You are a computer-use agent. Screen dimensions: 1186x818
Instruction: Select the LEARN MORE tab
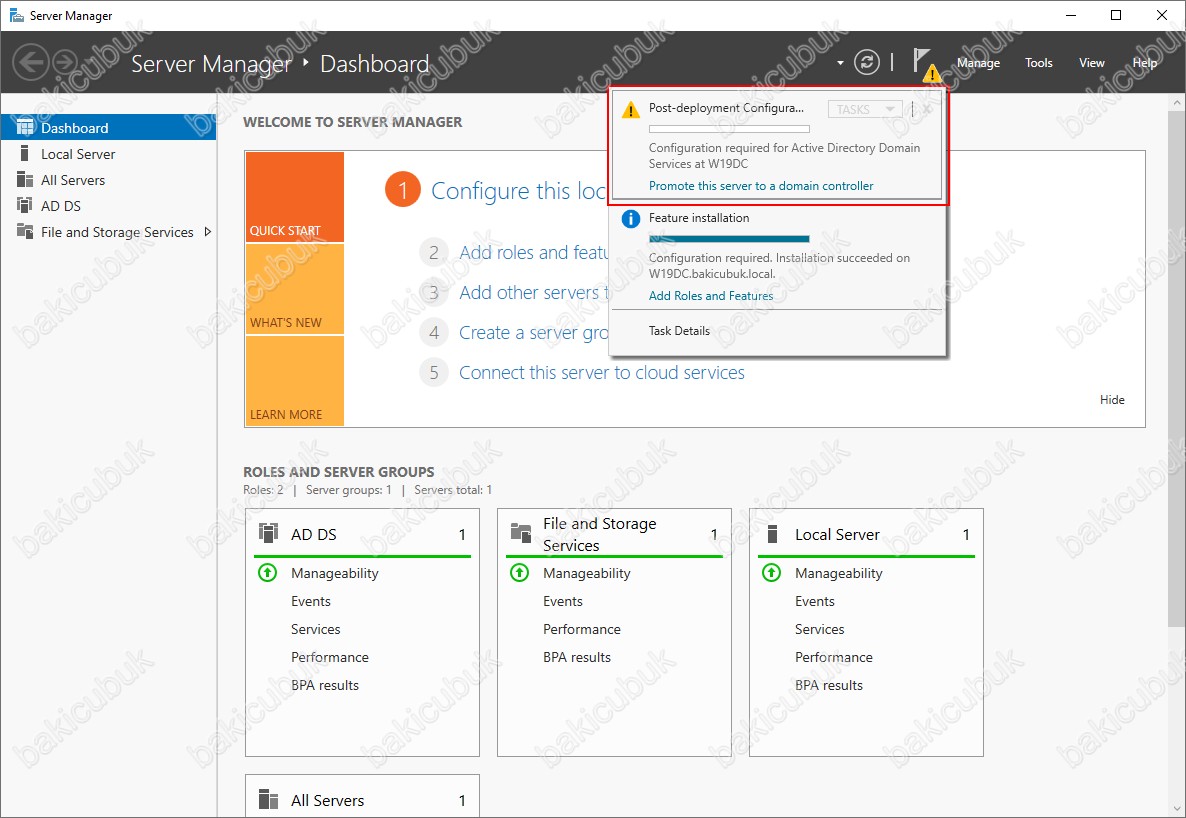(295, 381)
